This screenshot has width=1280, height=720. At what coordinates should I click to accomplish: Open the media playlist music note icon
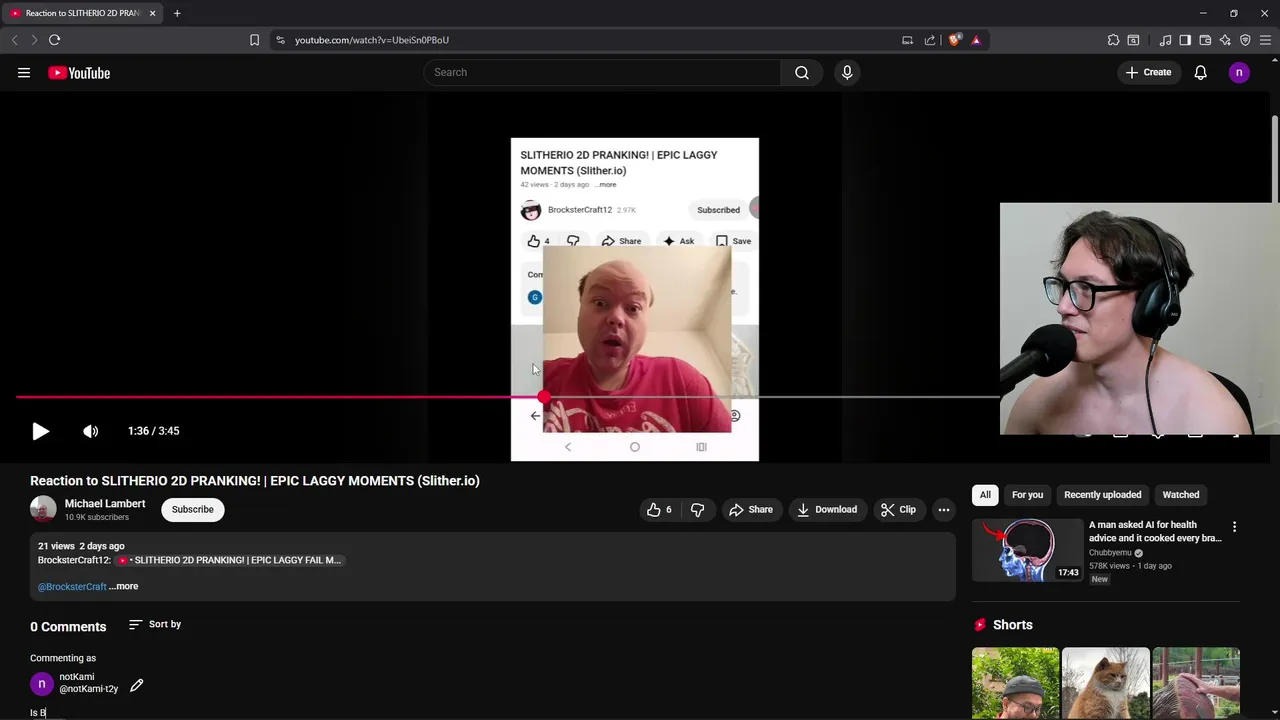click(1165, 40)
